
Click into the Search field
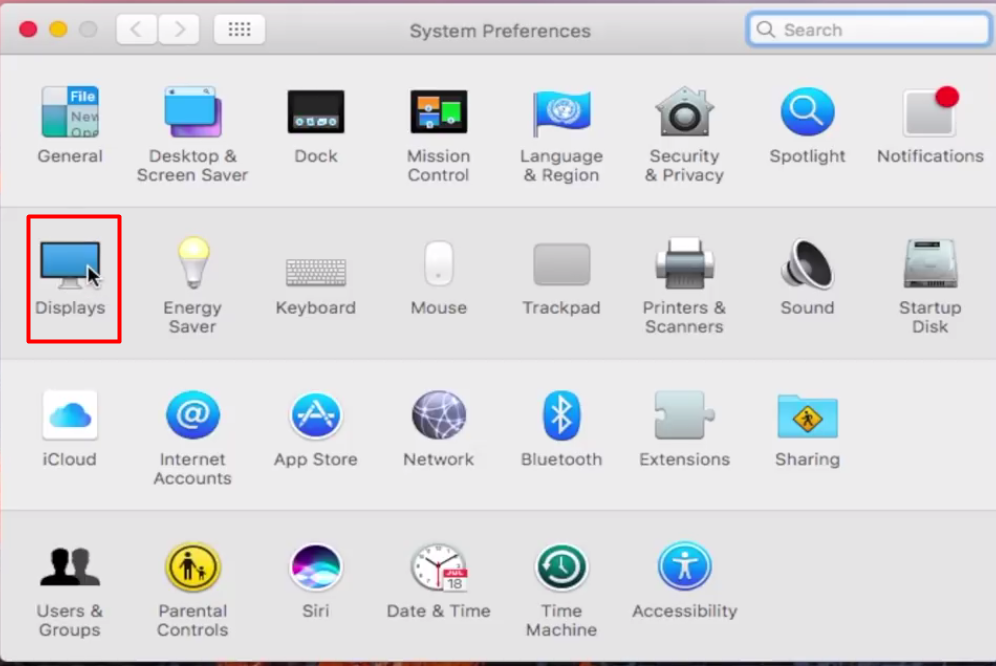[x=869, y=29]
